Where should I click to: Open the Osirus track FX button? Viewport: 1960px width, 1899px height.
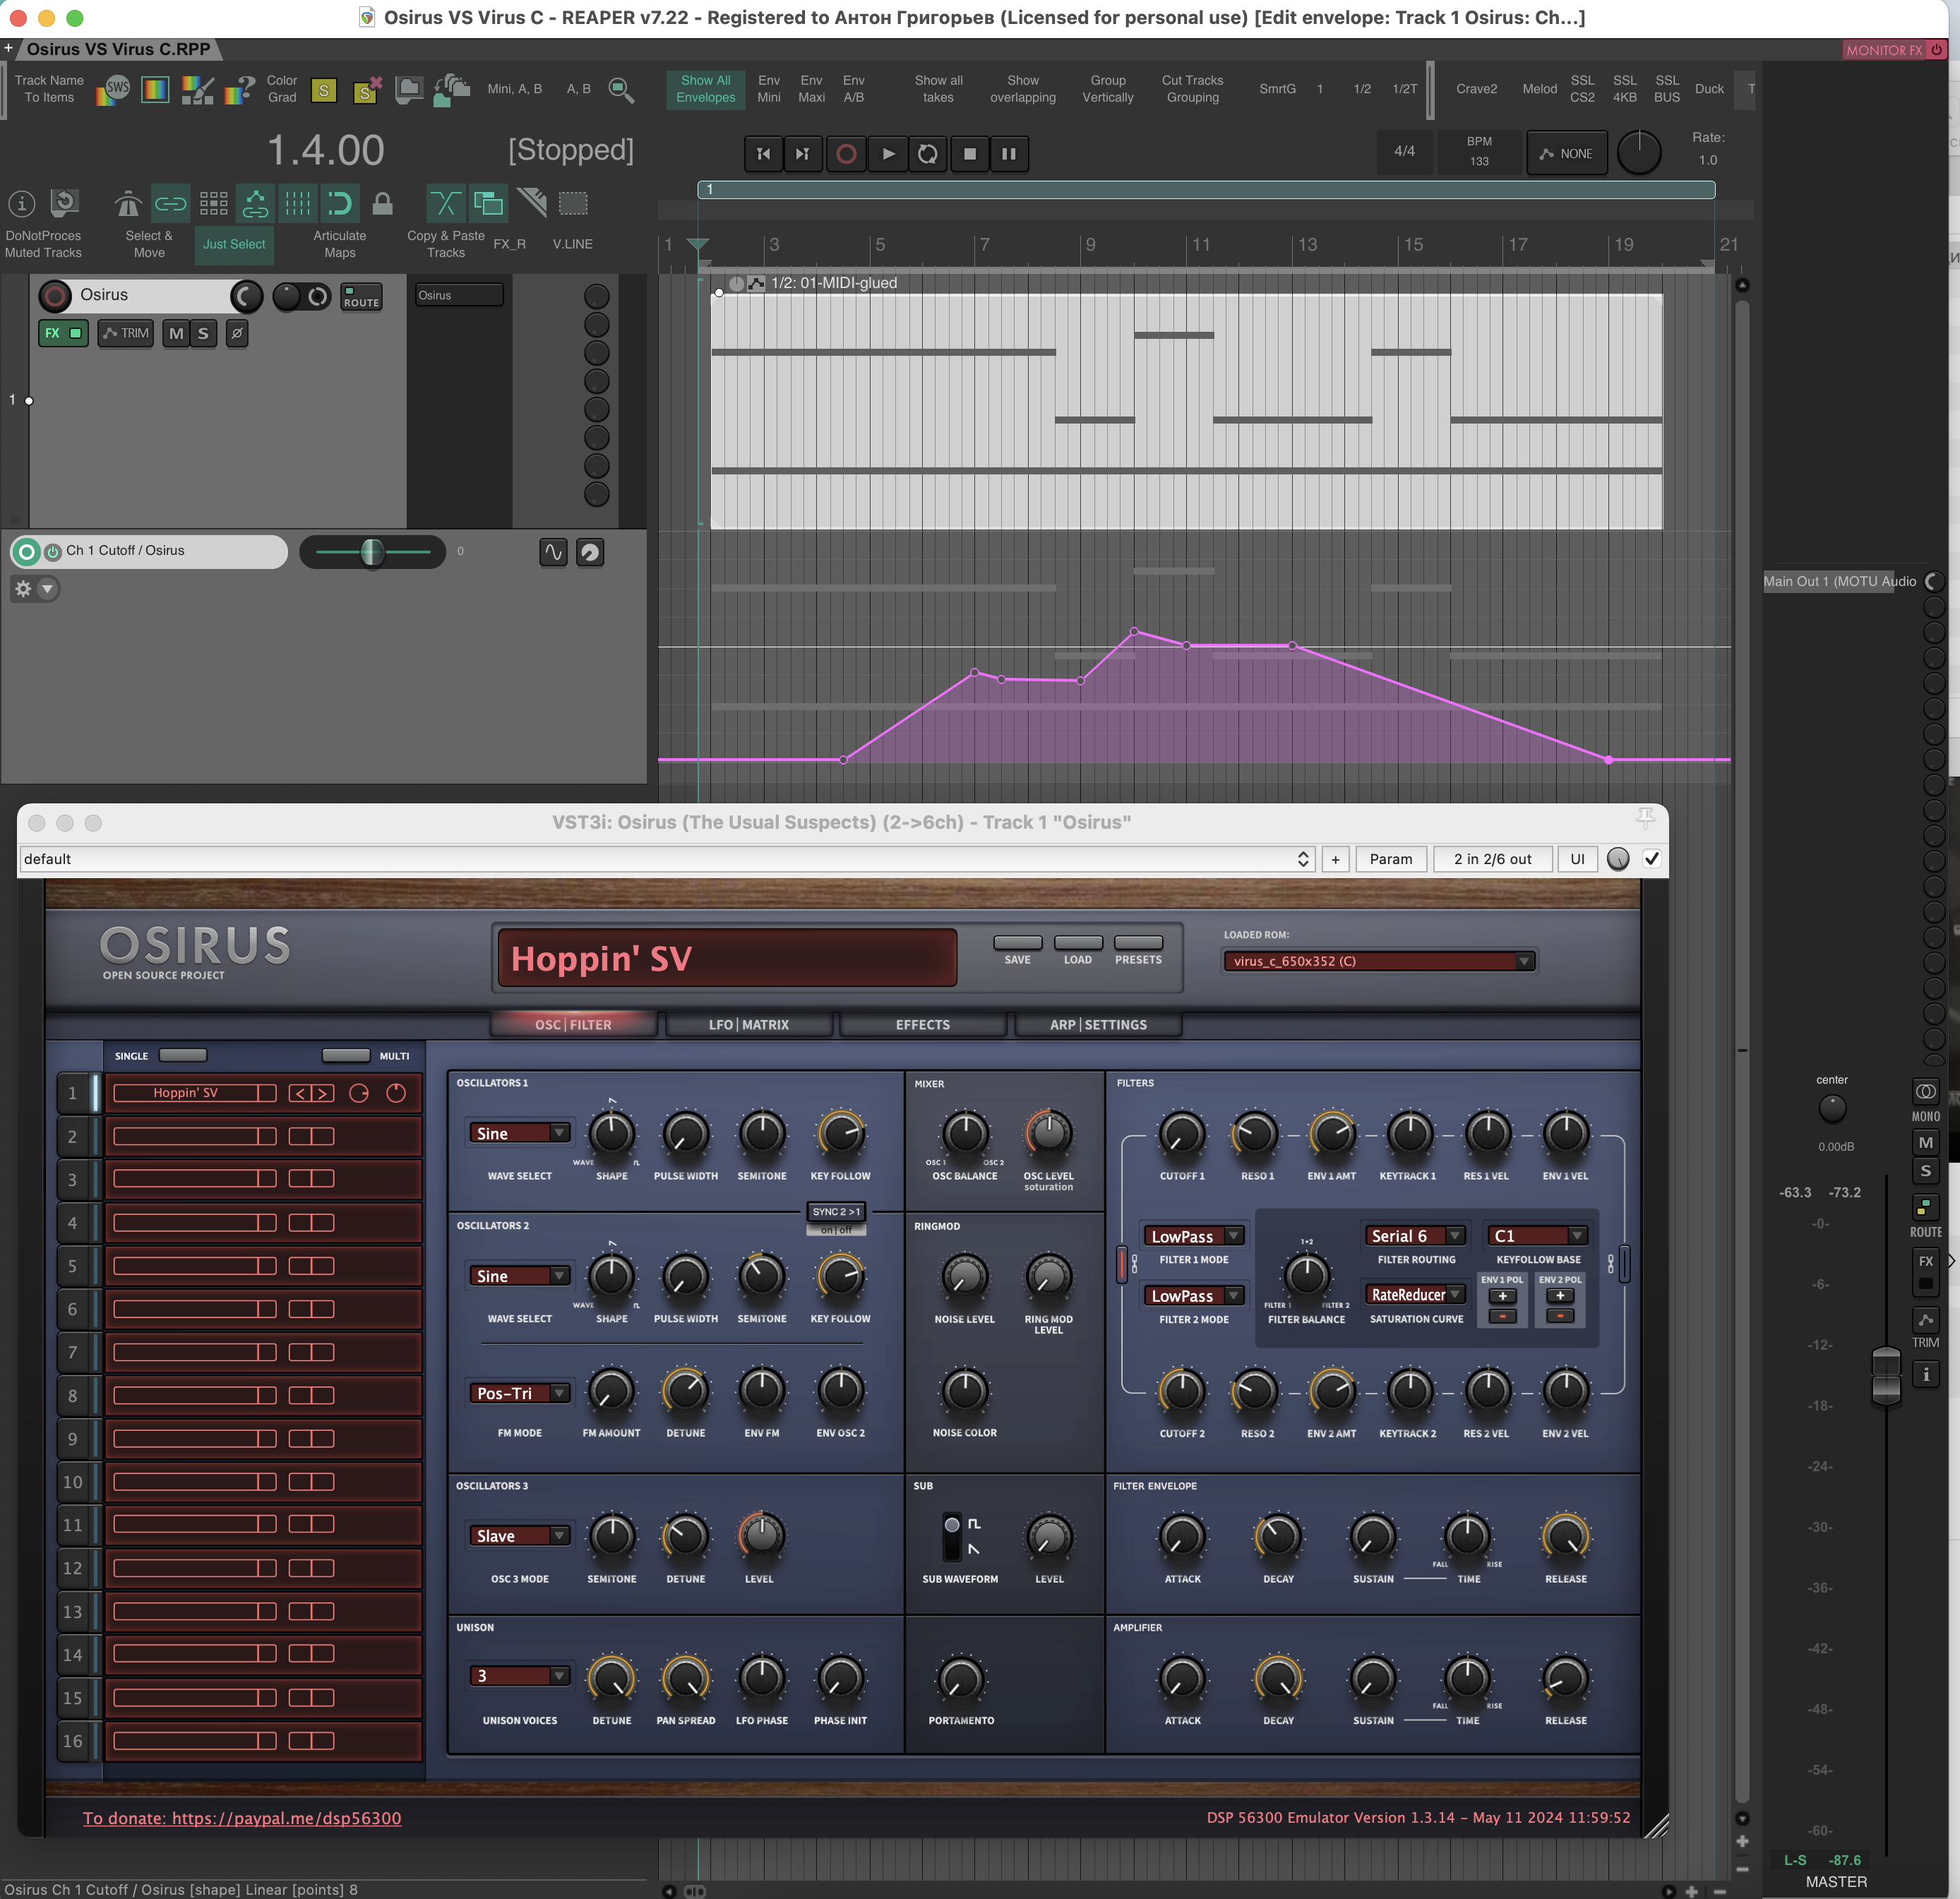pos(52,333)
